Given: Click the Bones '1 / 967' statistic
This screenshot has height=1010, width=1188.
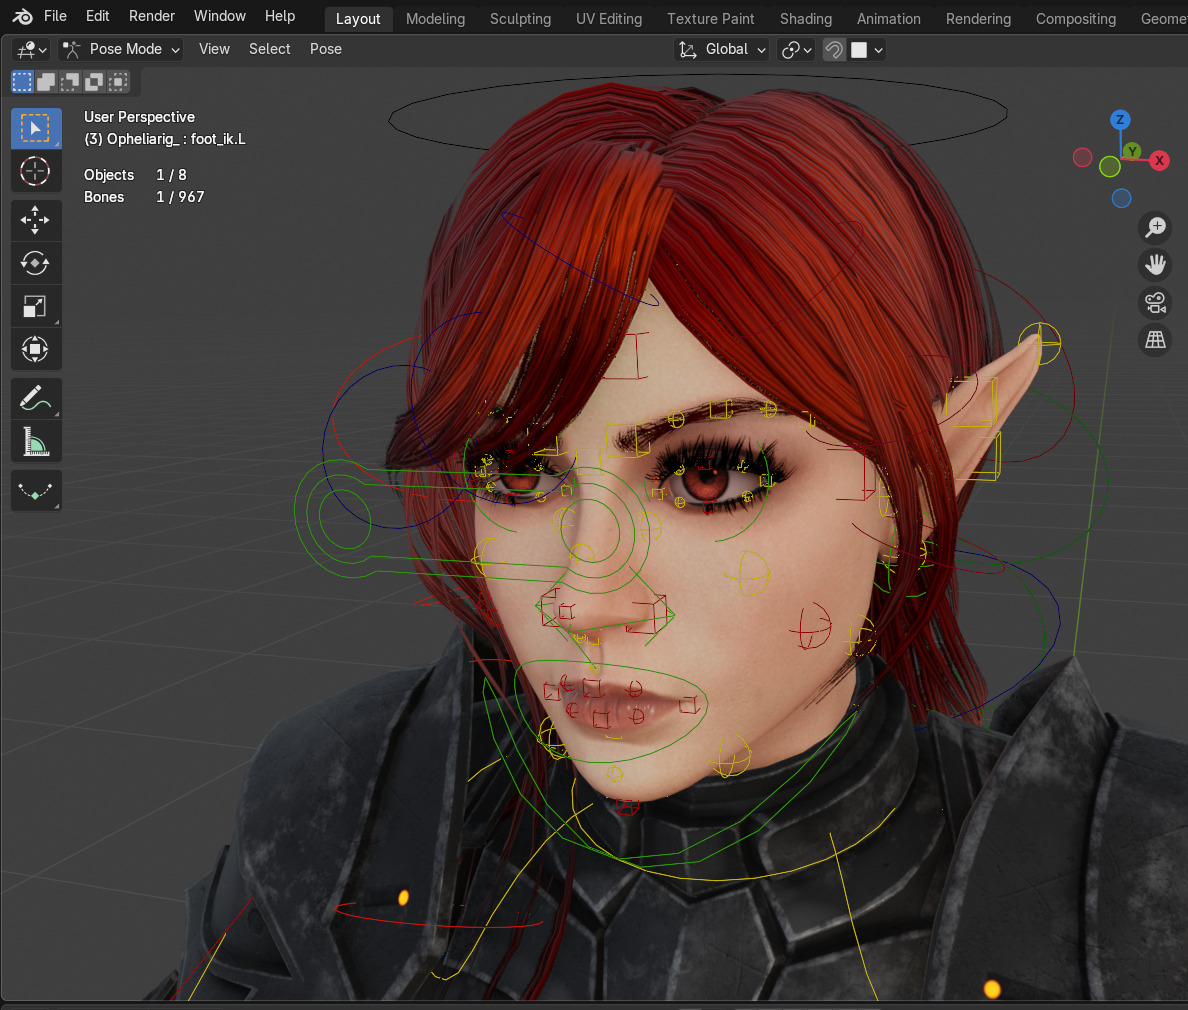Looking at the screenshot, I should [x=180, y=197].
